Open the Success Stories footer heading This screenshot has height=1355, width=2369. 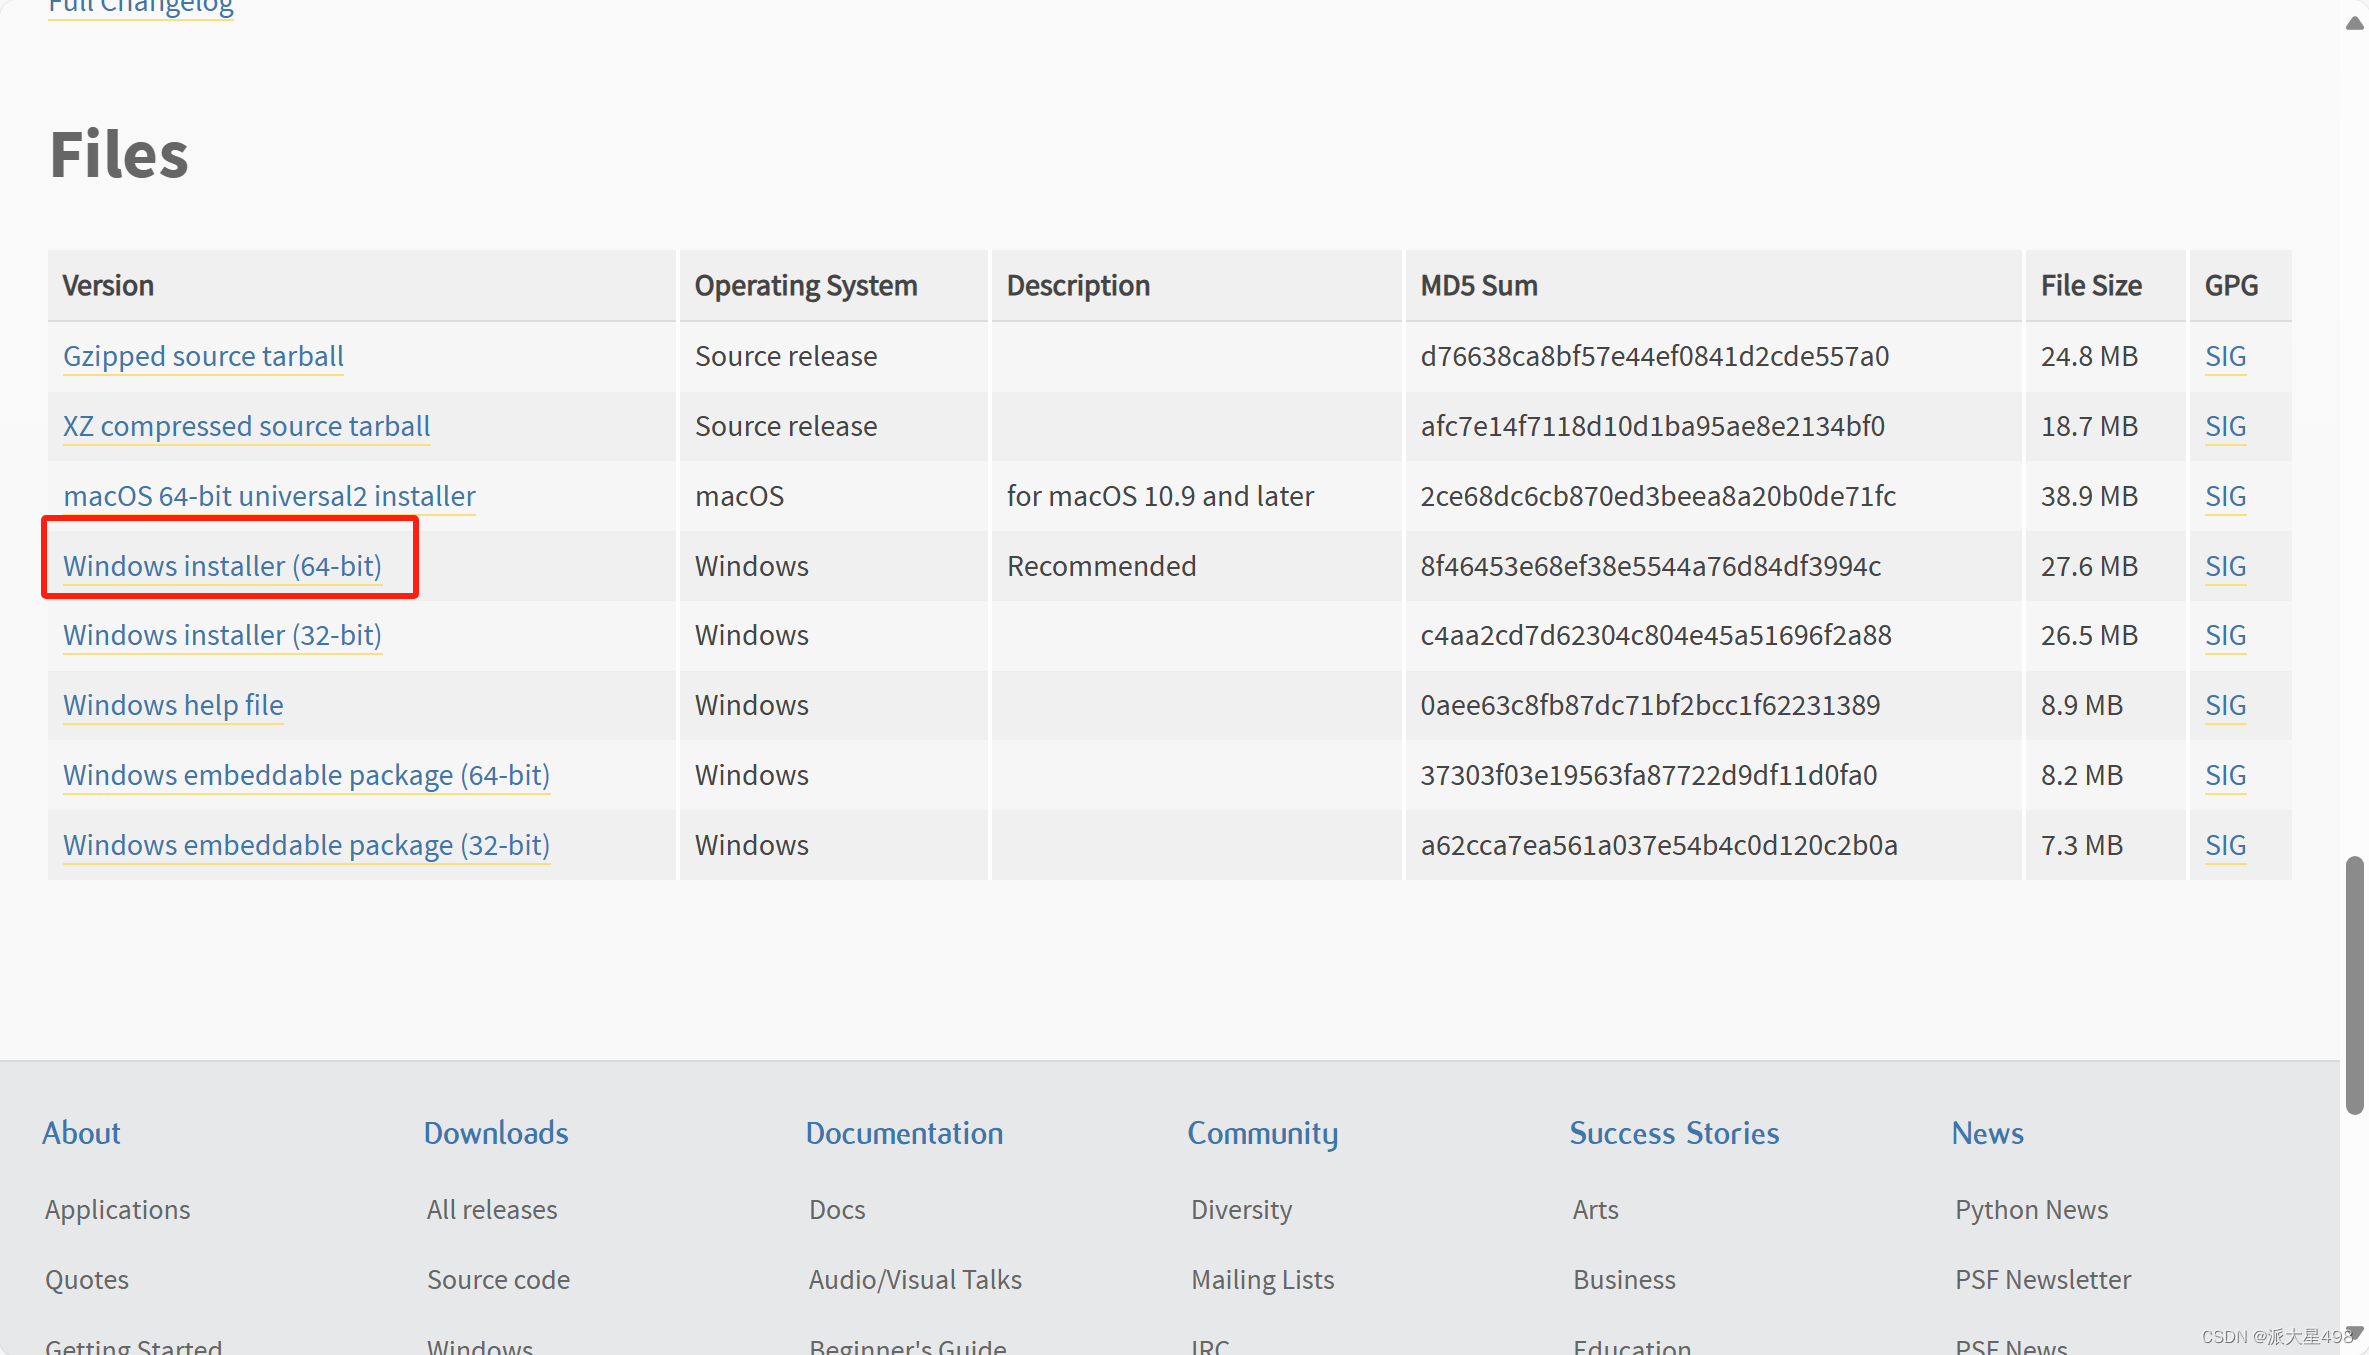click(1674, 1133)
